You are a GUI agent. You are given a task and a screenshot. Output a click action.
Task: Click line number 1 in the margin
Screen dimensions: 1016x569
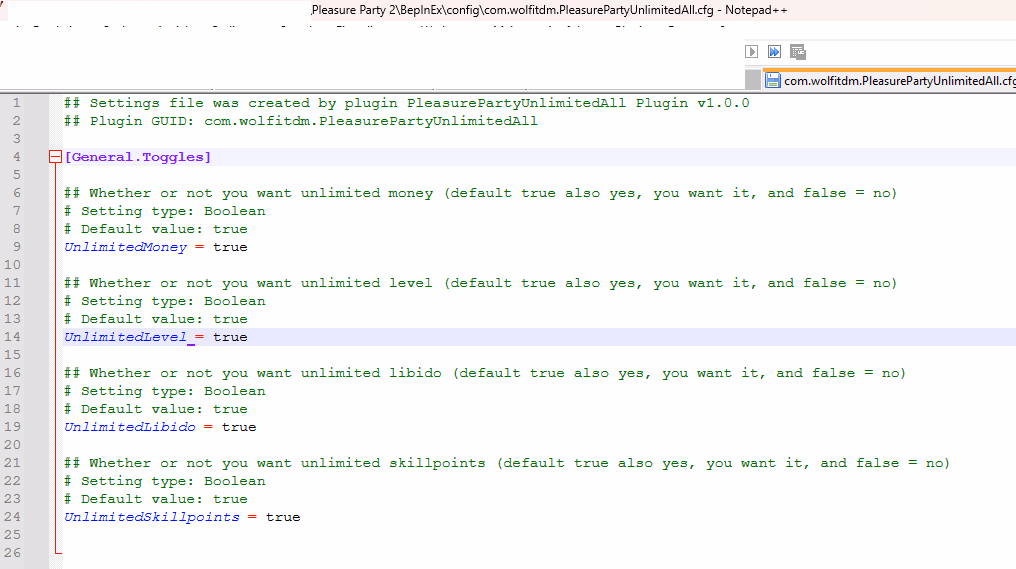15,103
